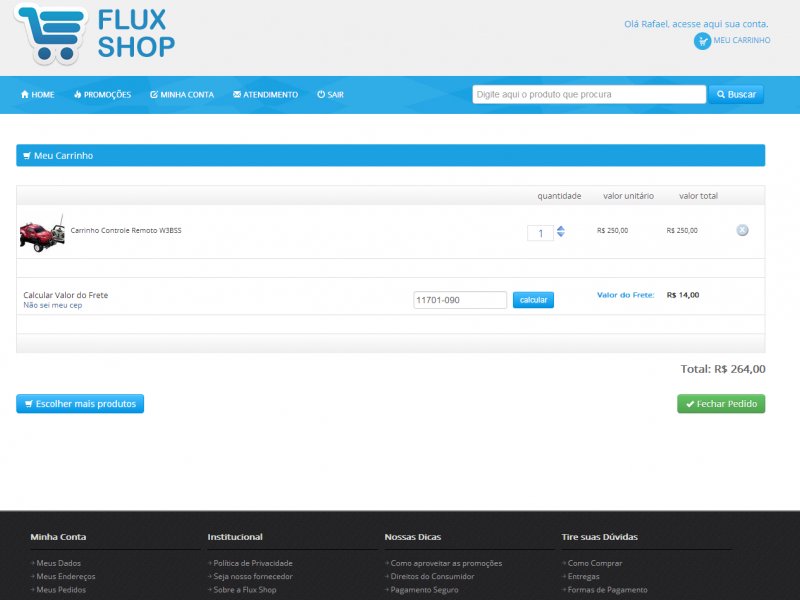Click the quantity number field
The height and width of the screenshot is (600, 800).
point(540,233)
